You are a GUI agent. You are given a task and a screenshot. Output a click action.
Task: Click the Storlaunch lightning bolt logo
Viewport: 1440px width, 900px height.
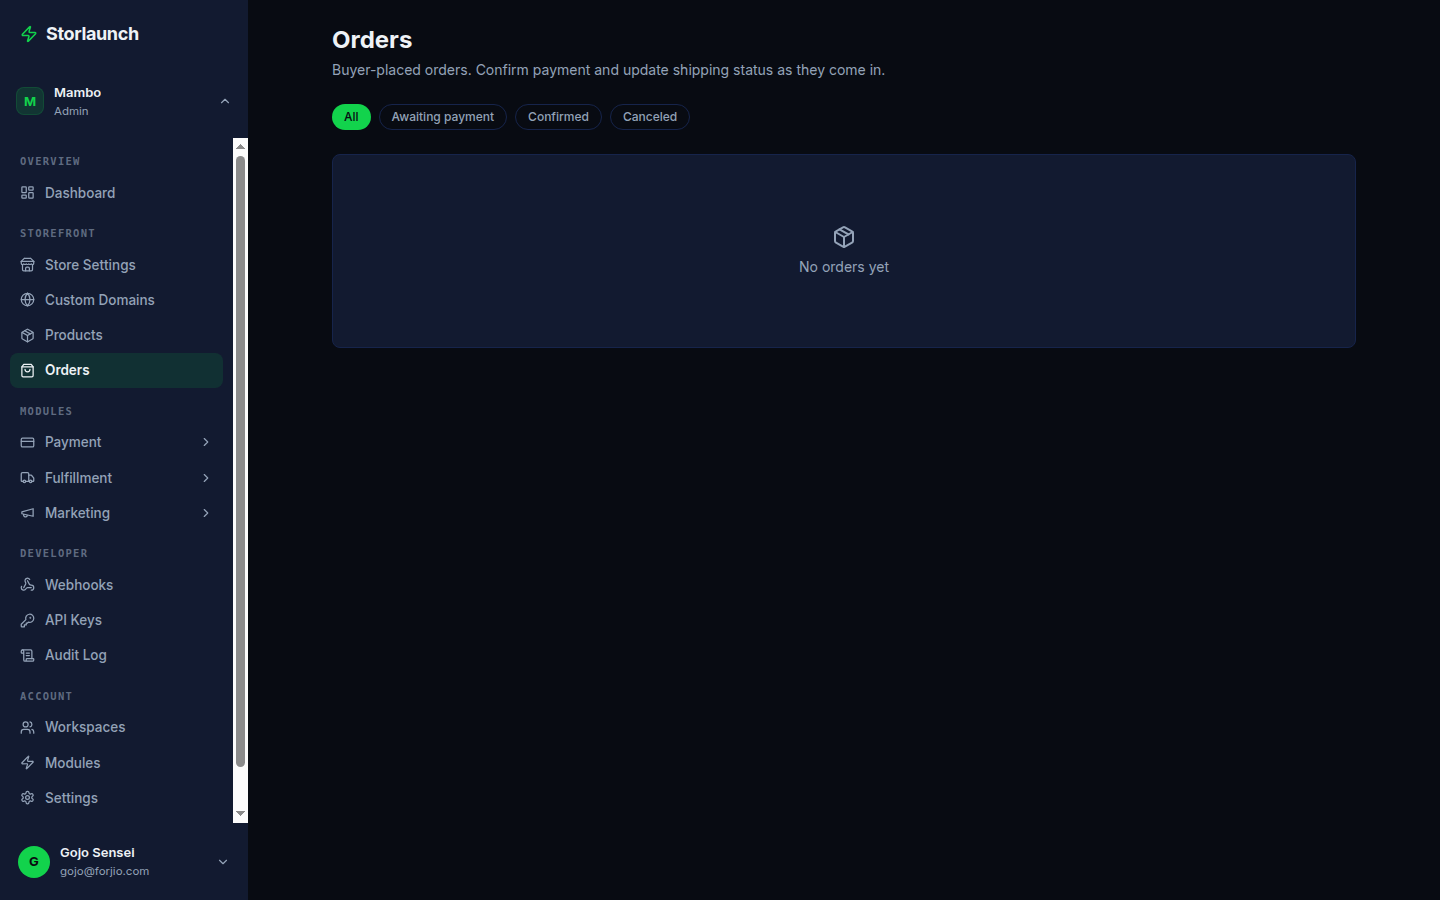pos(29,34)
